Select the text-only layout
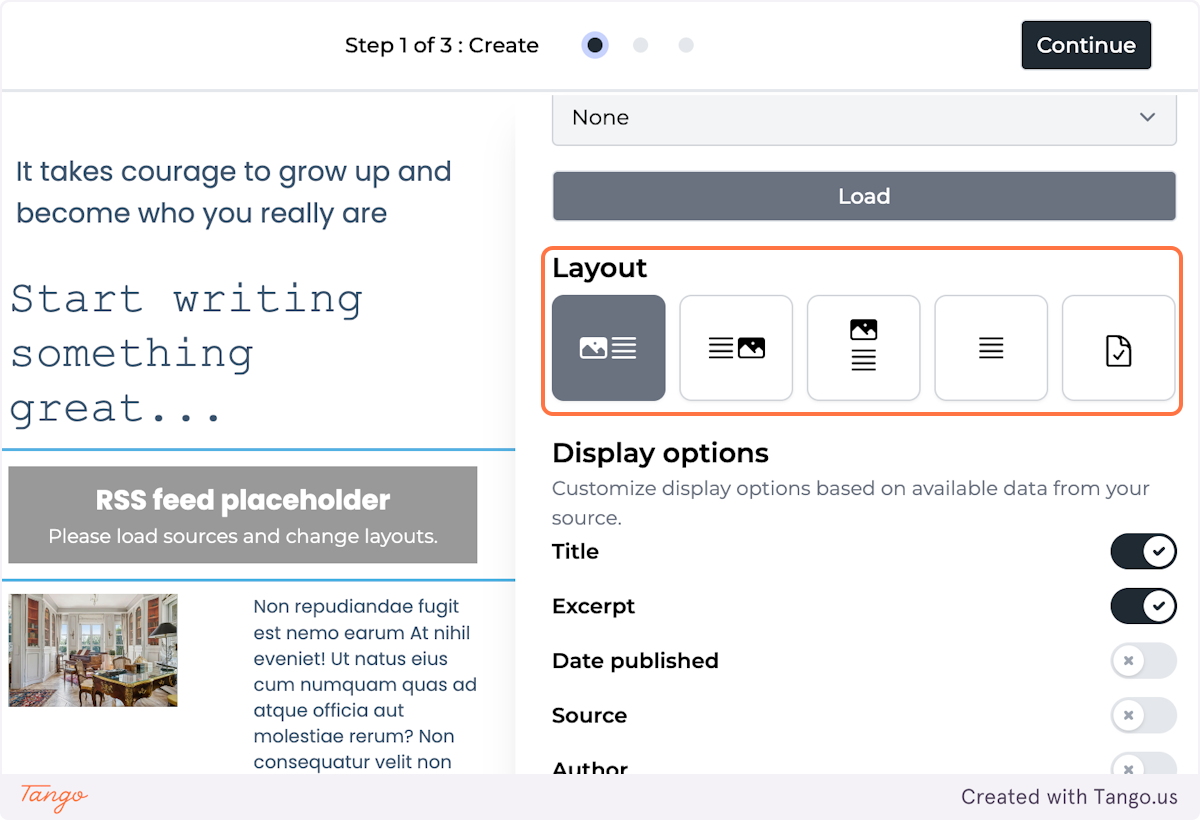 point(991,348)
